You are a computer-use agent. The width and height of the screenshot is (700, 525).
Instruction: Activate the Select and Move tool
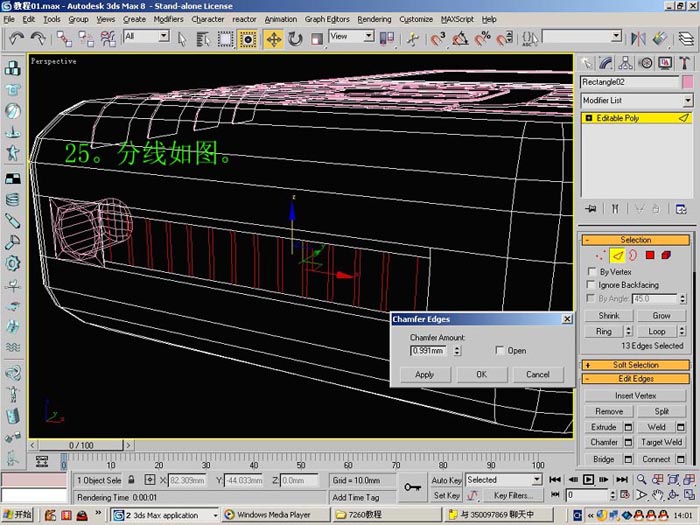(x=274, y=39)
